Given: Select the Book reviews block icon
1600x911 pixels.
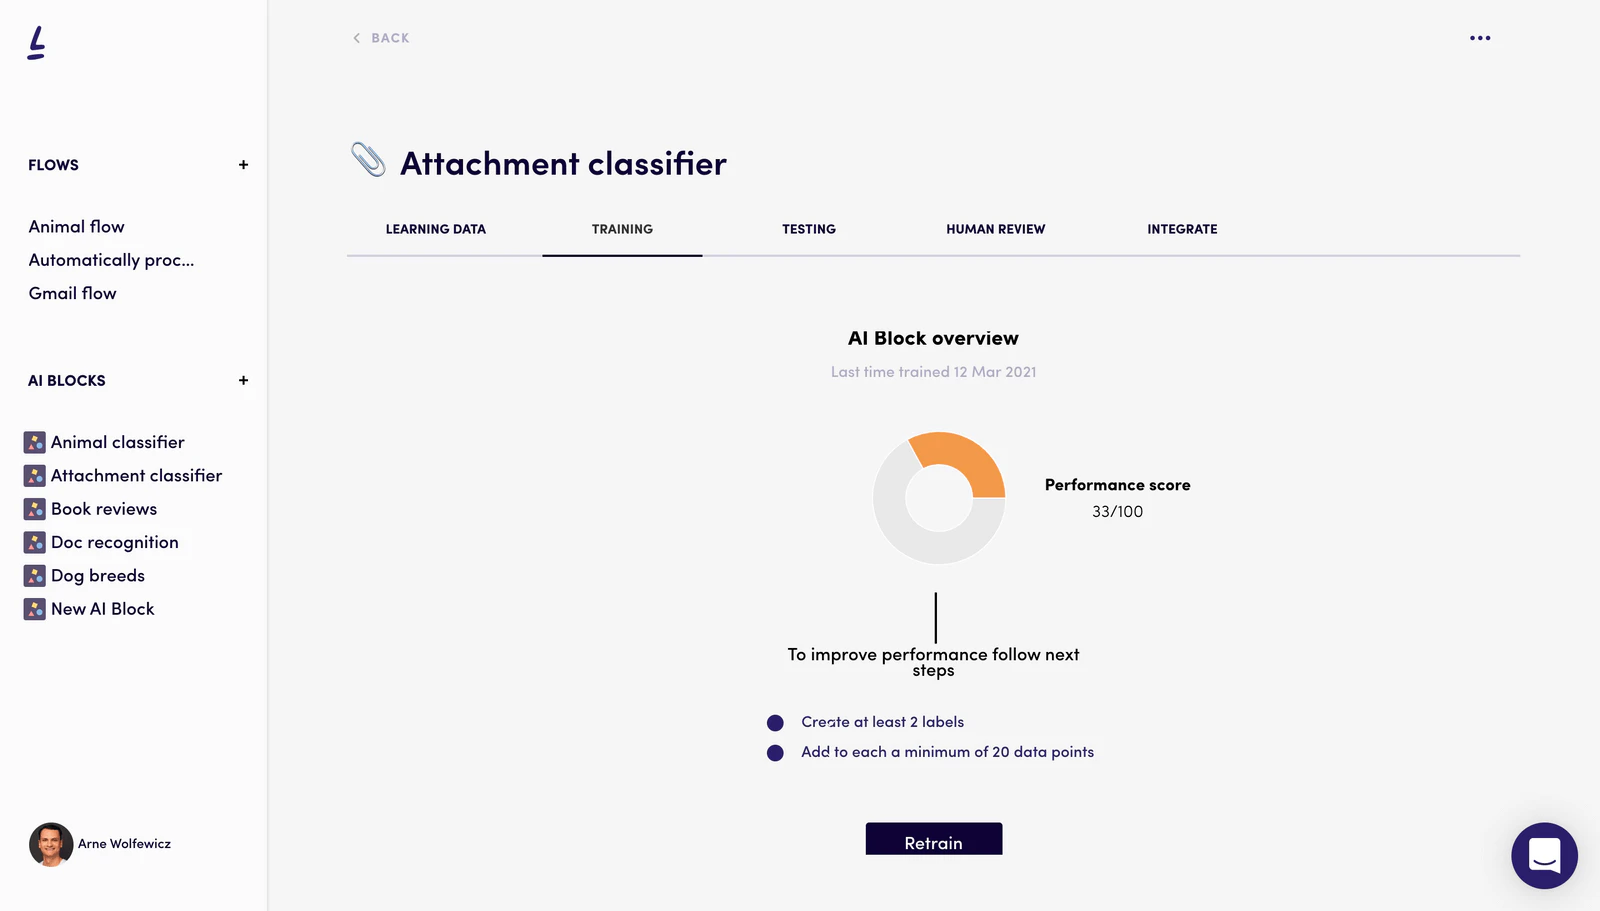Looking at the screenshot, I should coord(33,508).
